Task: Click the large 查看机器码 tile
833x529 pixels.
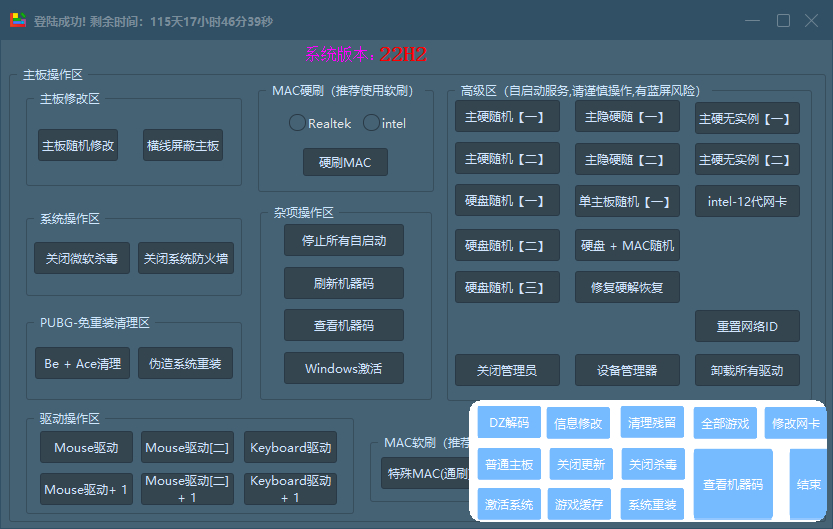Action: (x=733, y=484)
